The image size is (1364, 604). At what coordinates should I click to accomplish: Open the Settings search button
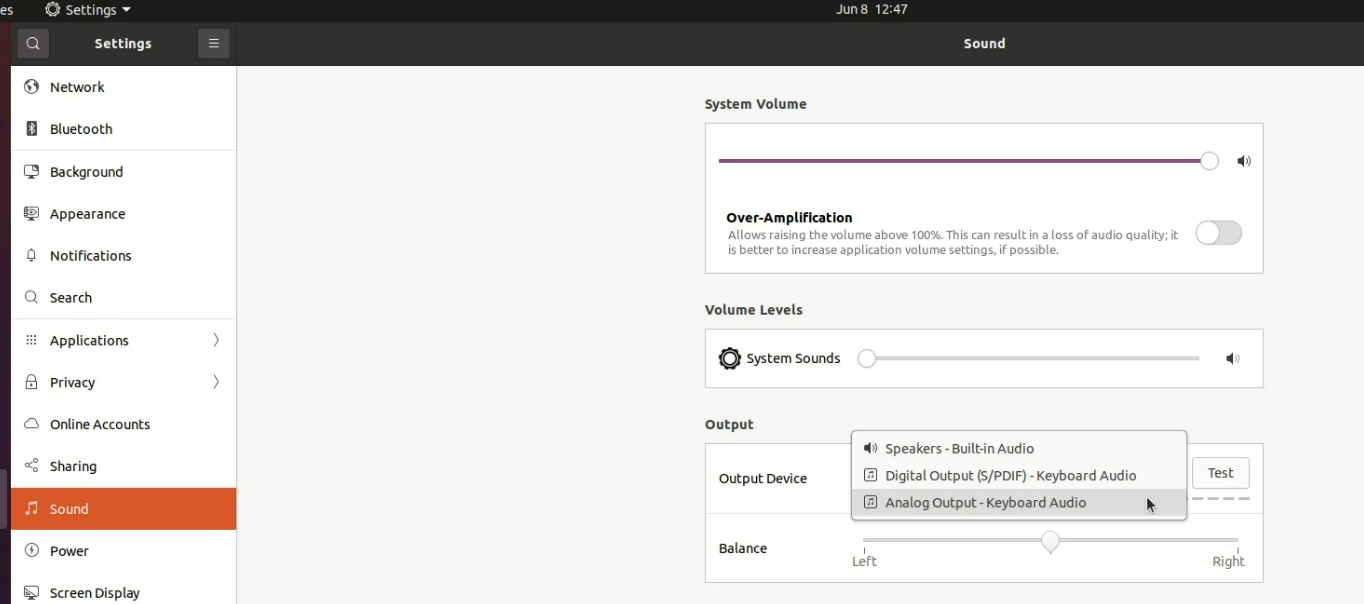33,44
